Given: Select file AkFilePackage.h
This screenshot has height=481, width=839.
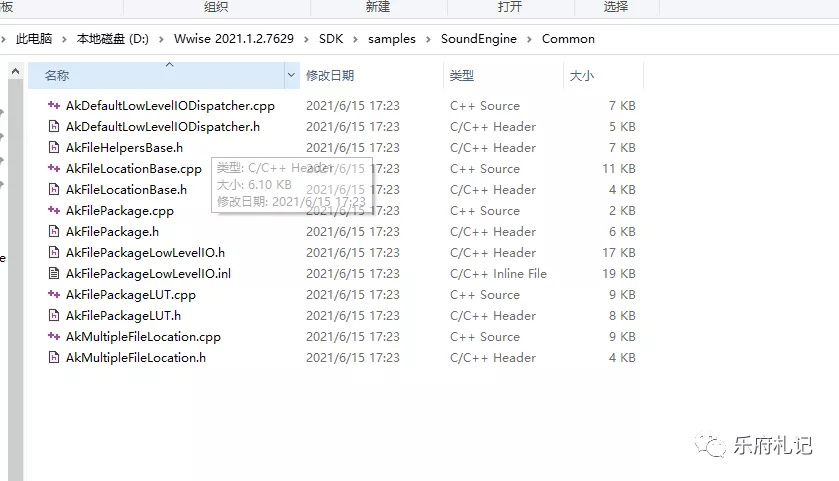Looking at the screenshot, I should pyautogui.click(x=112, y=232).
